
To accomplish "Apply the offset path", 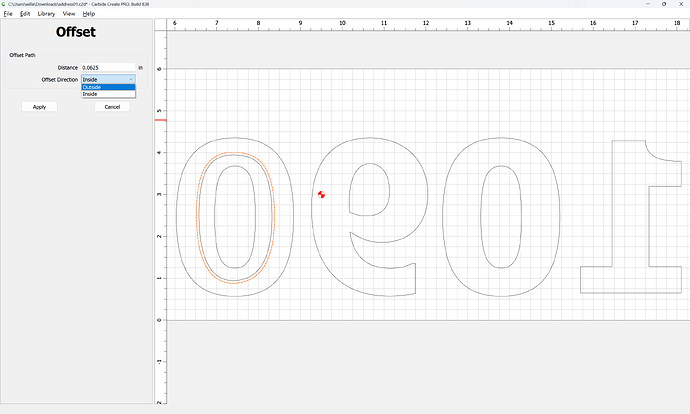I will point(39,106).
